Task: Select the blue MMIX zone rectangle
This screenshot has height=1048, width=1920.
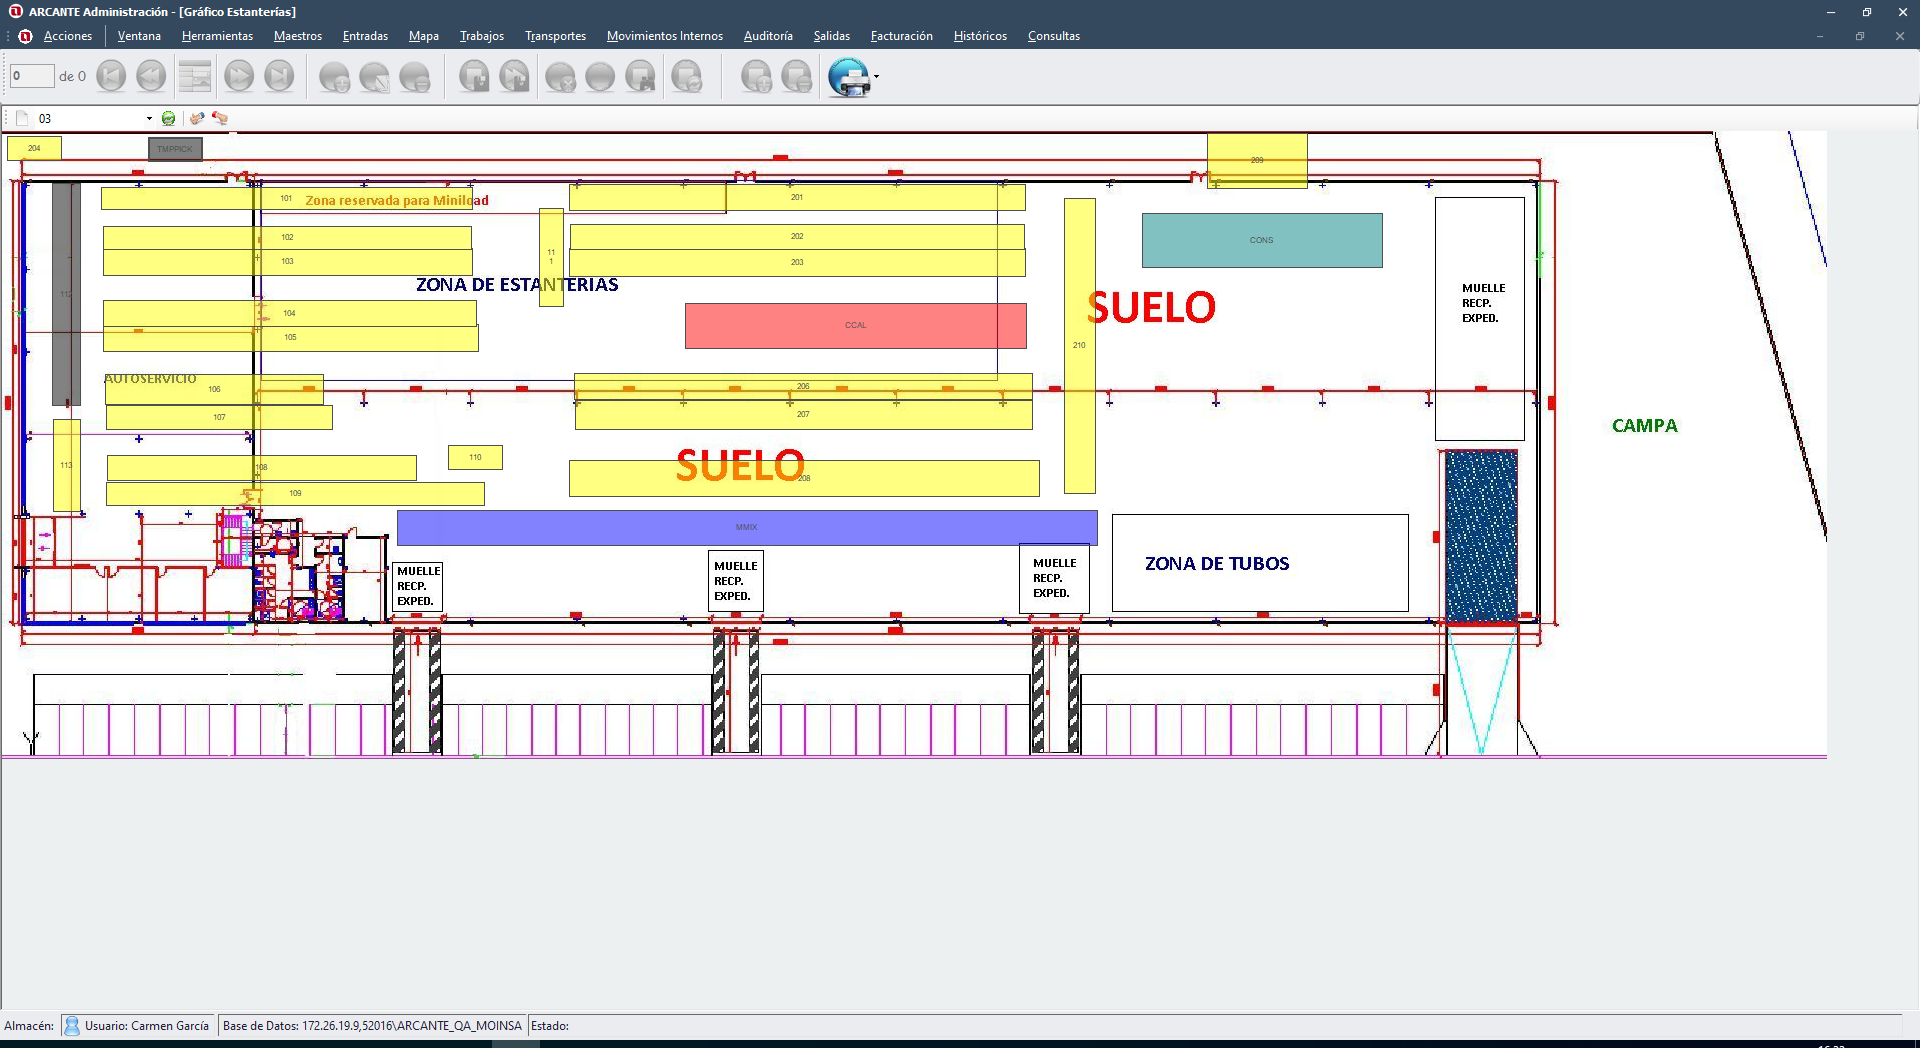Action: [x=747, y=528]
